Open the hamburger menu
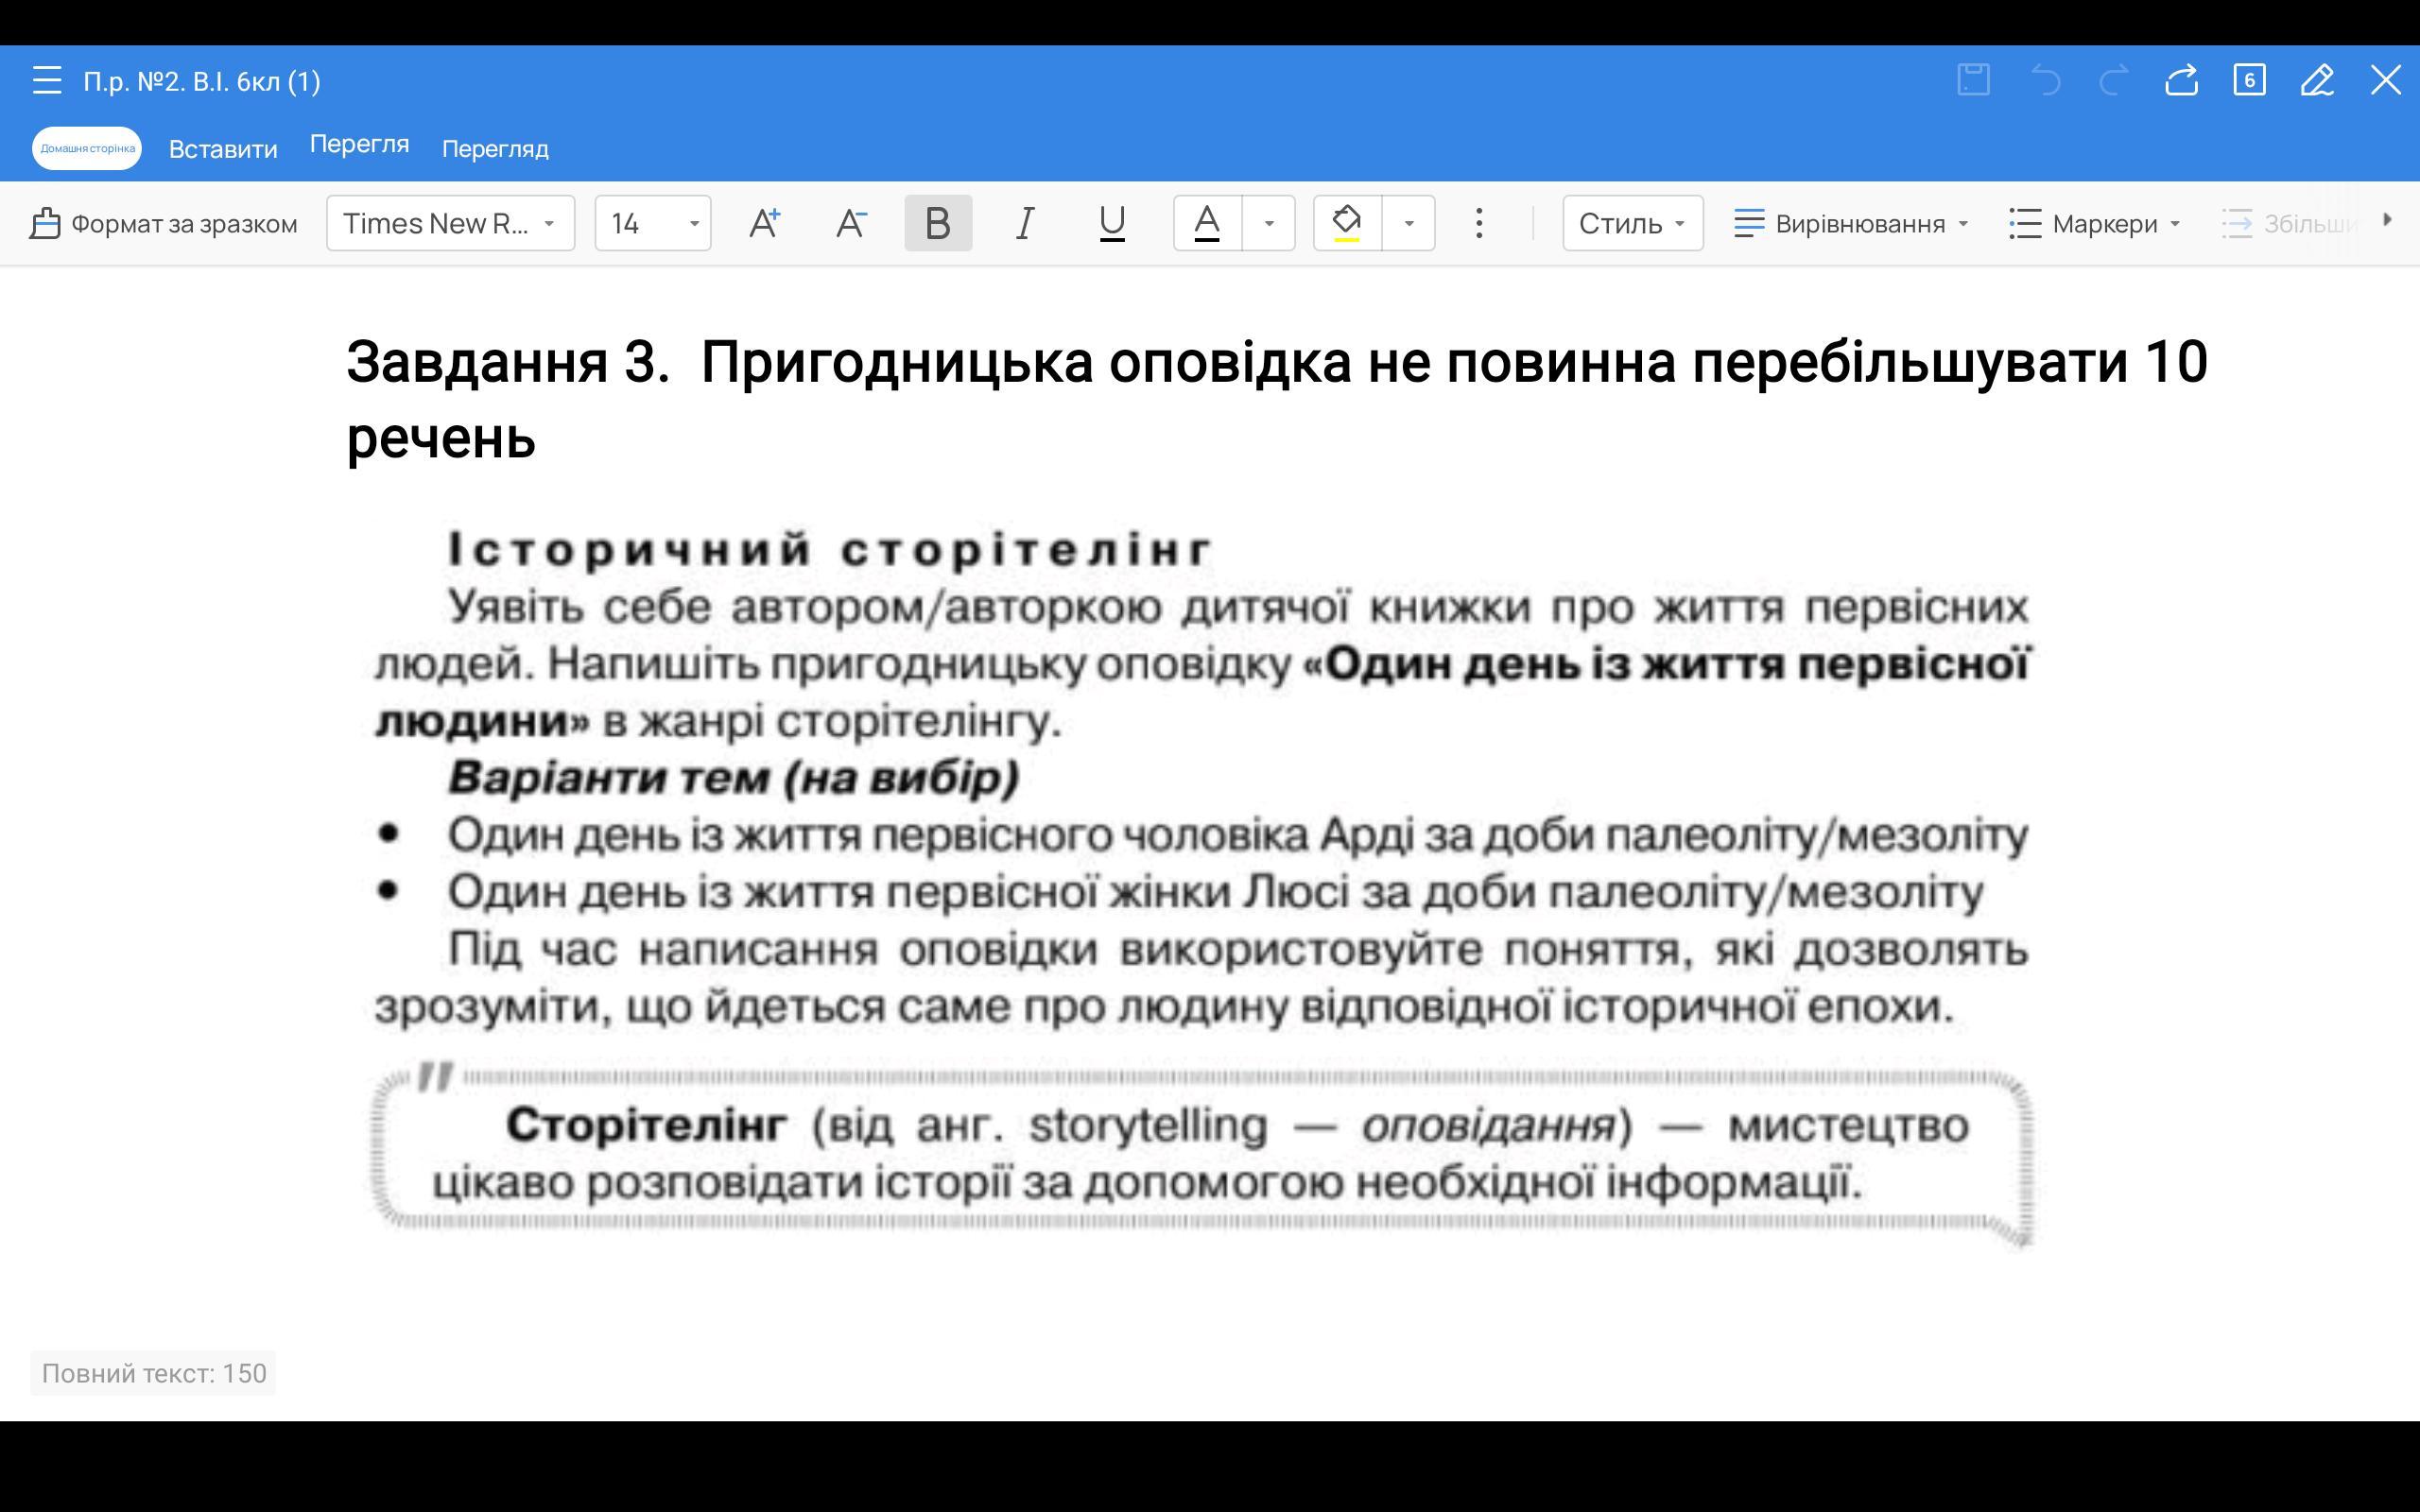The width and height of the screenshot is (2420, 1512). [x=47, y=80]
